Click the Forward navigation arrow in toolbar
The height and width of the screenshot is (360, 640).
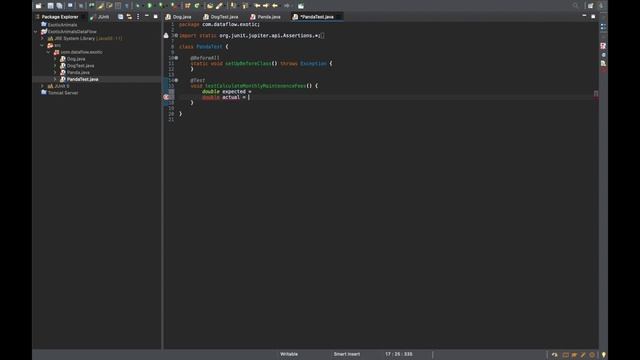pyautogui.click(x=287, y=6)
